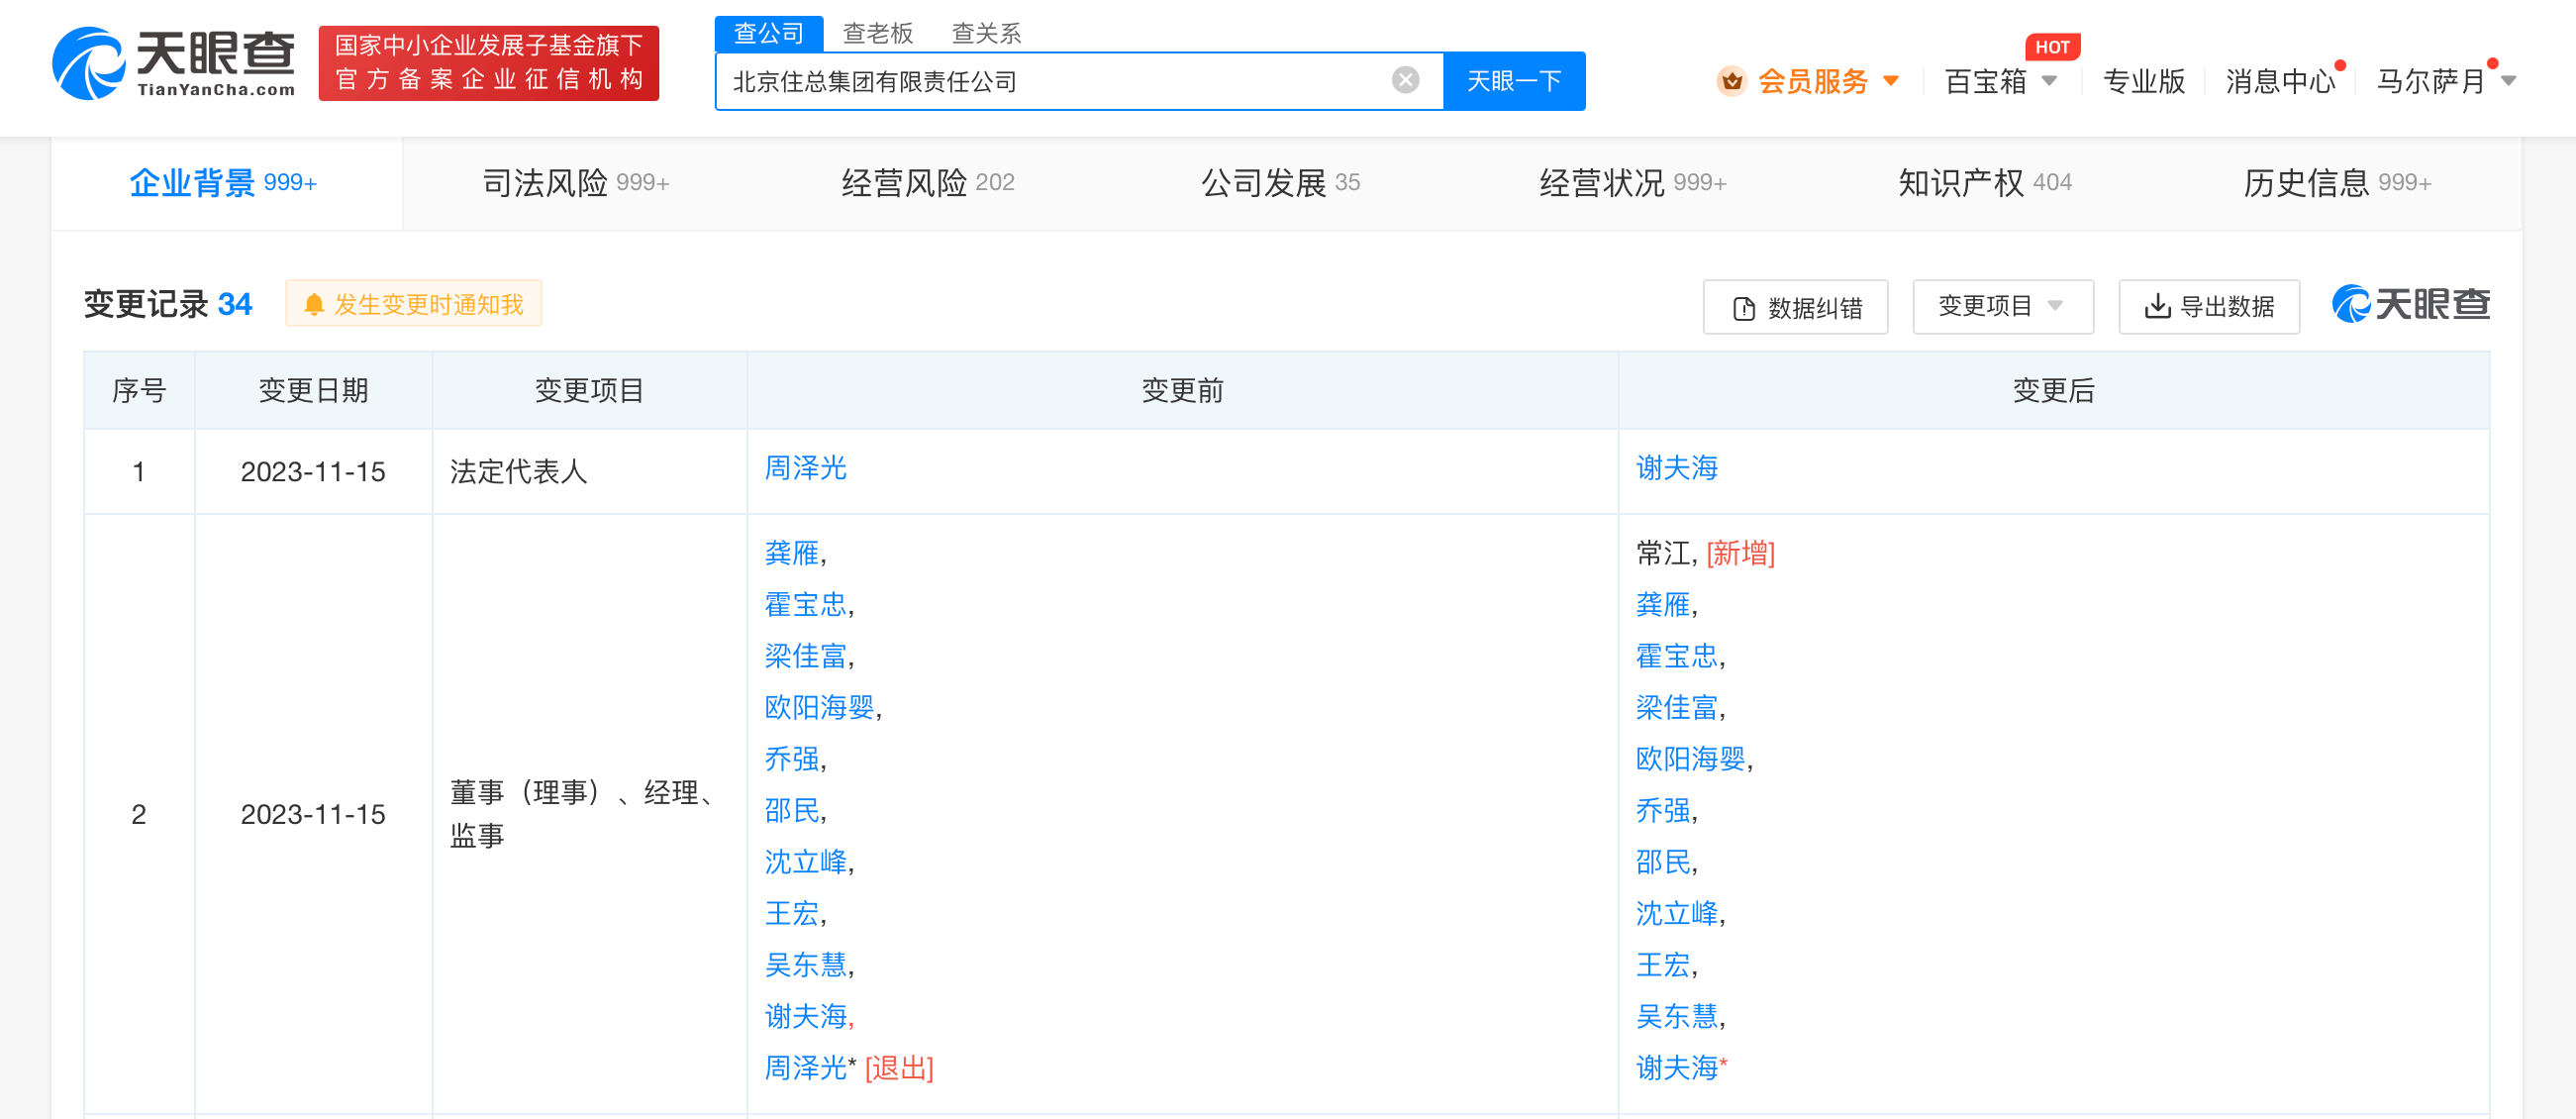Click the red 国家中小企业发展子基金 banner
The image size is (2576, 1119).
coord(489,63)
